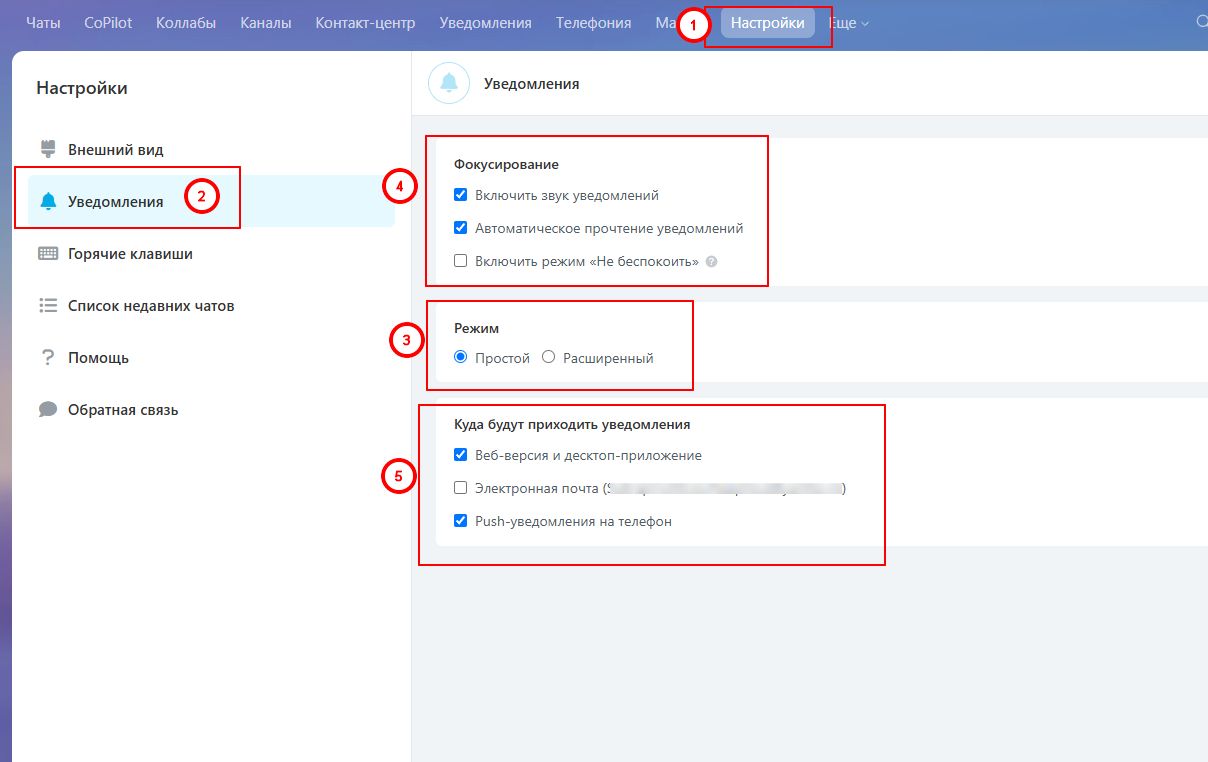Switch to the Телефония tab

click(593, 23)
